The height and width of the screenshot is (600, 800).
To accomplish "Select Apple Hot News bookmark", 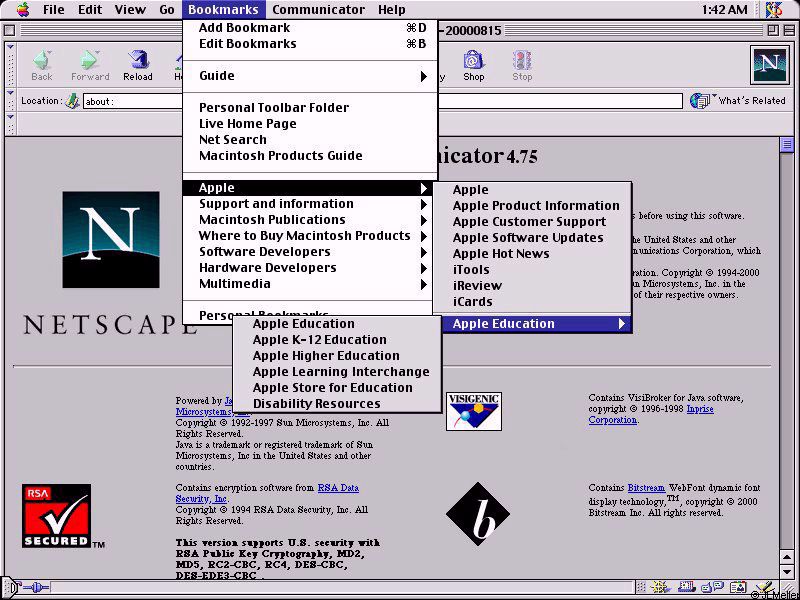I will (533, 254).
